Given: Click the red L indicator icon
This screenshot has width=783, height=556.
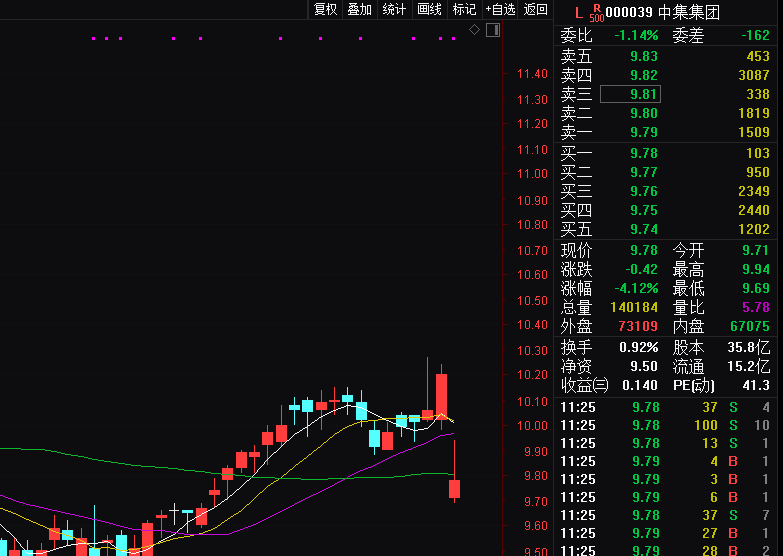Looking at the screenshot, I should [579, 13].
